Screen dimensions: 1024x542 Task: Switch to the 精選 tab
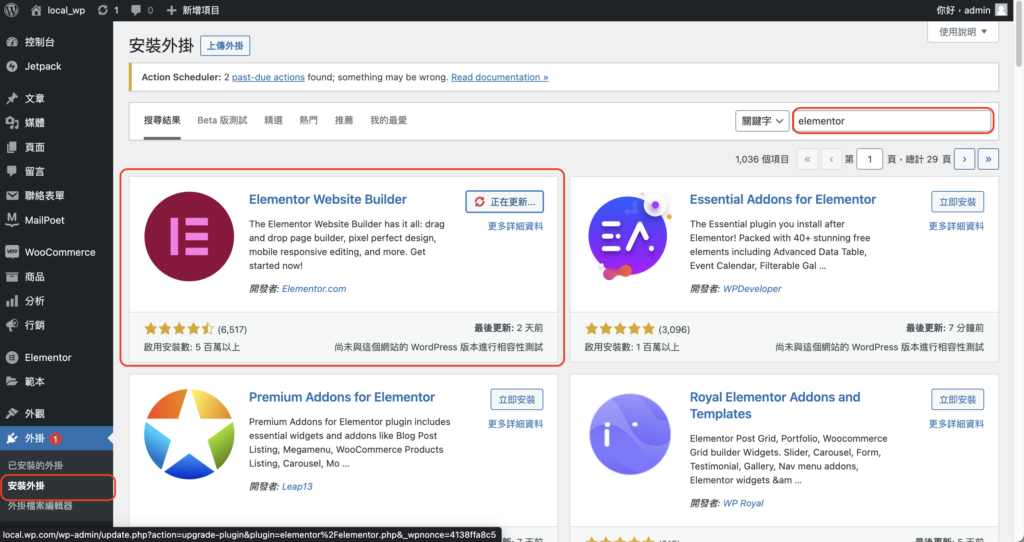coord(274,120)
